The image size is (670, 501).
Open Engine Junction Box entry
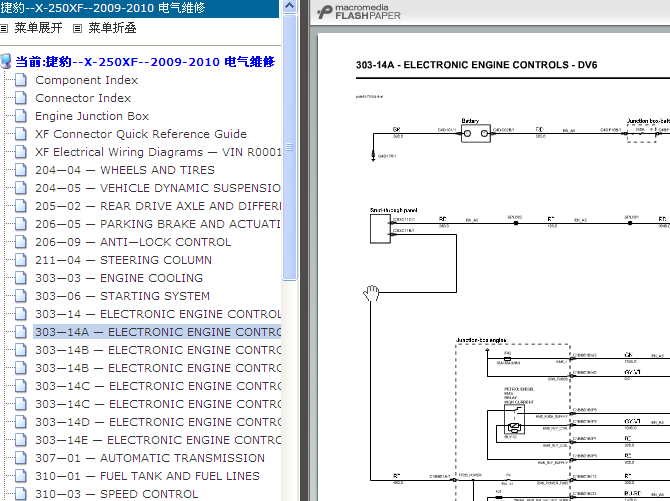coord(92,116)
